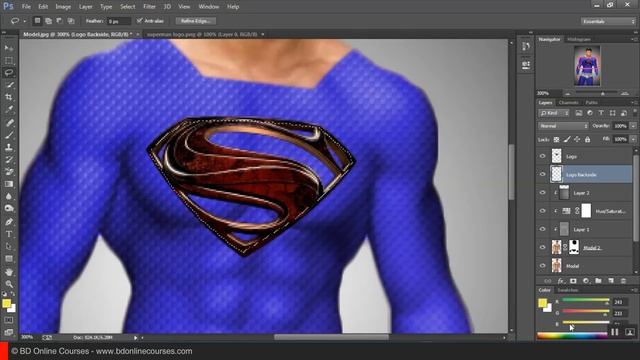Click the foreground yellow color swatch in toolbox

(6, 303)
